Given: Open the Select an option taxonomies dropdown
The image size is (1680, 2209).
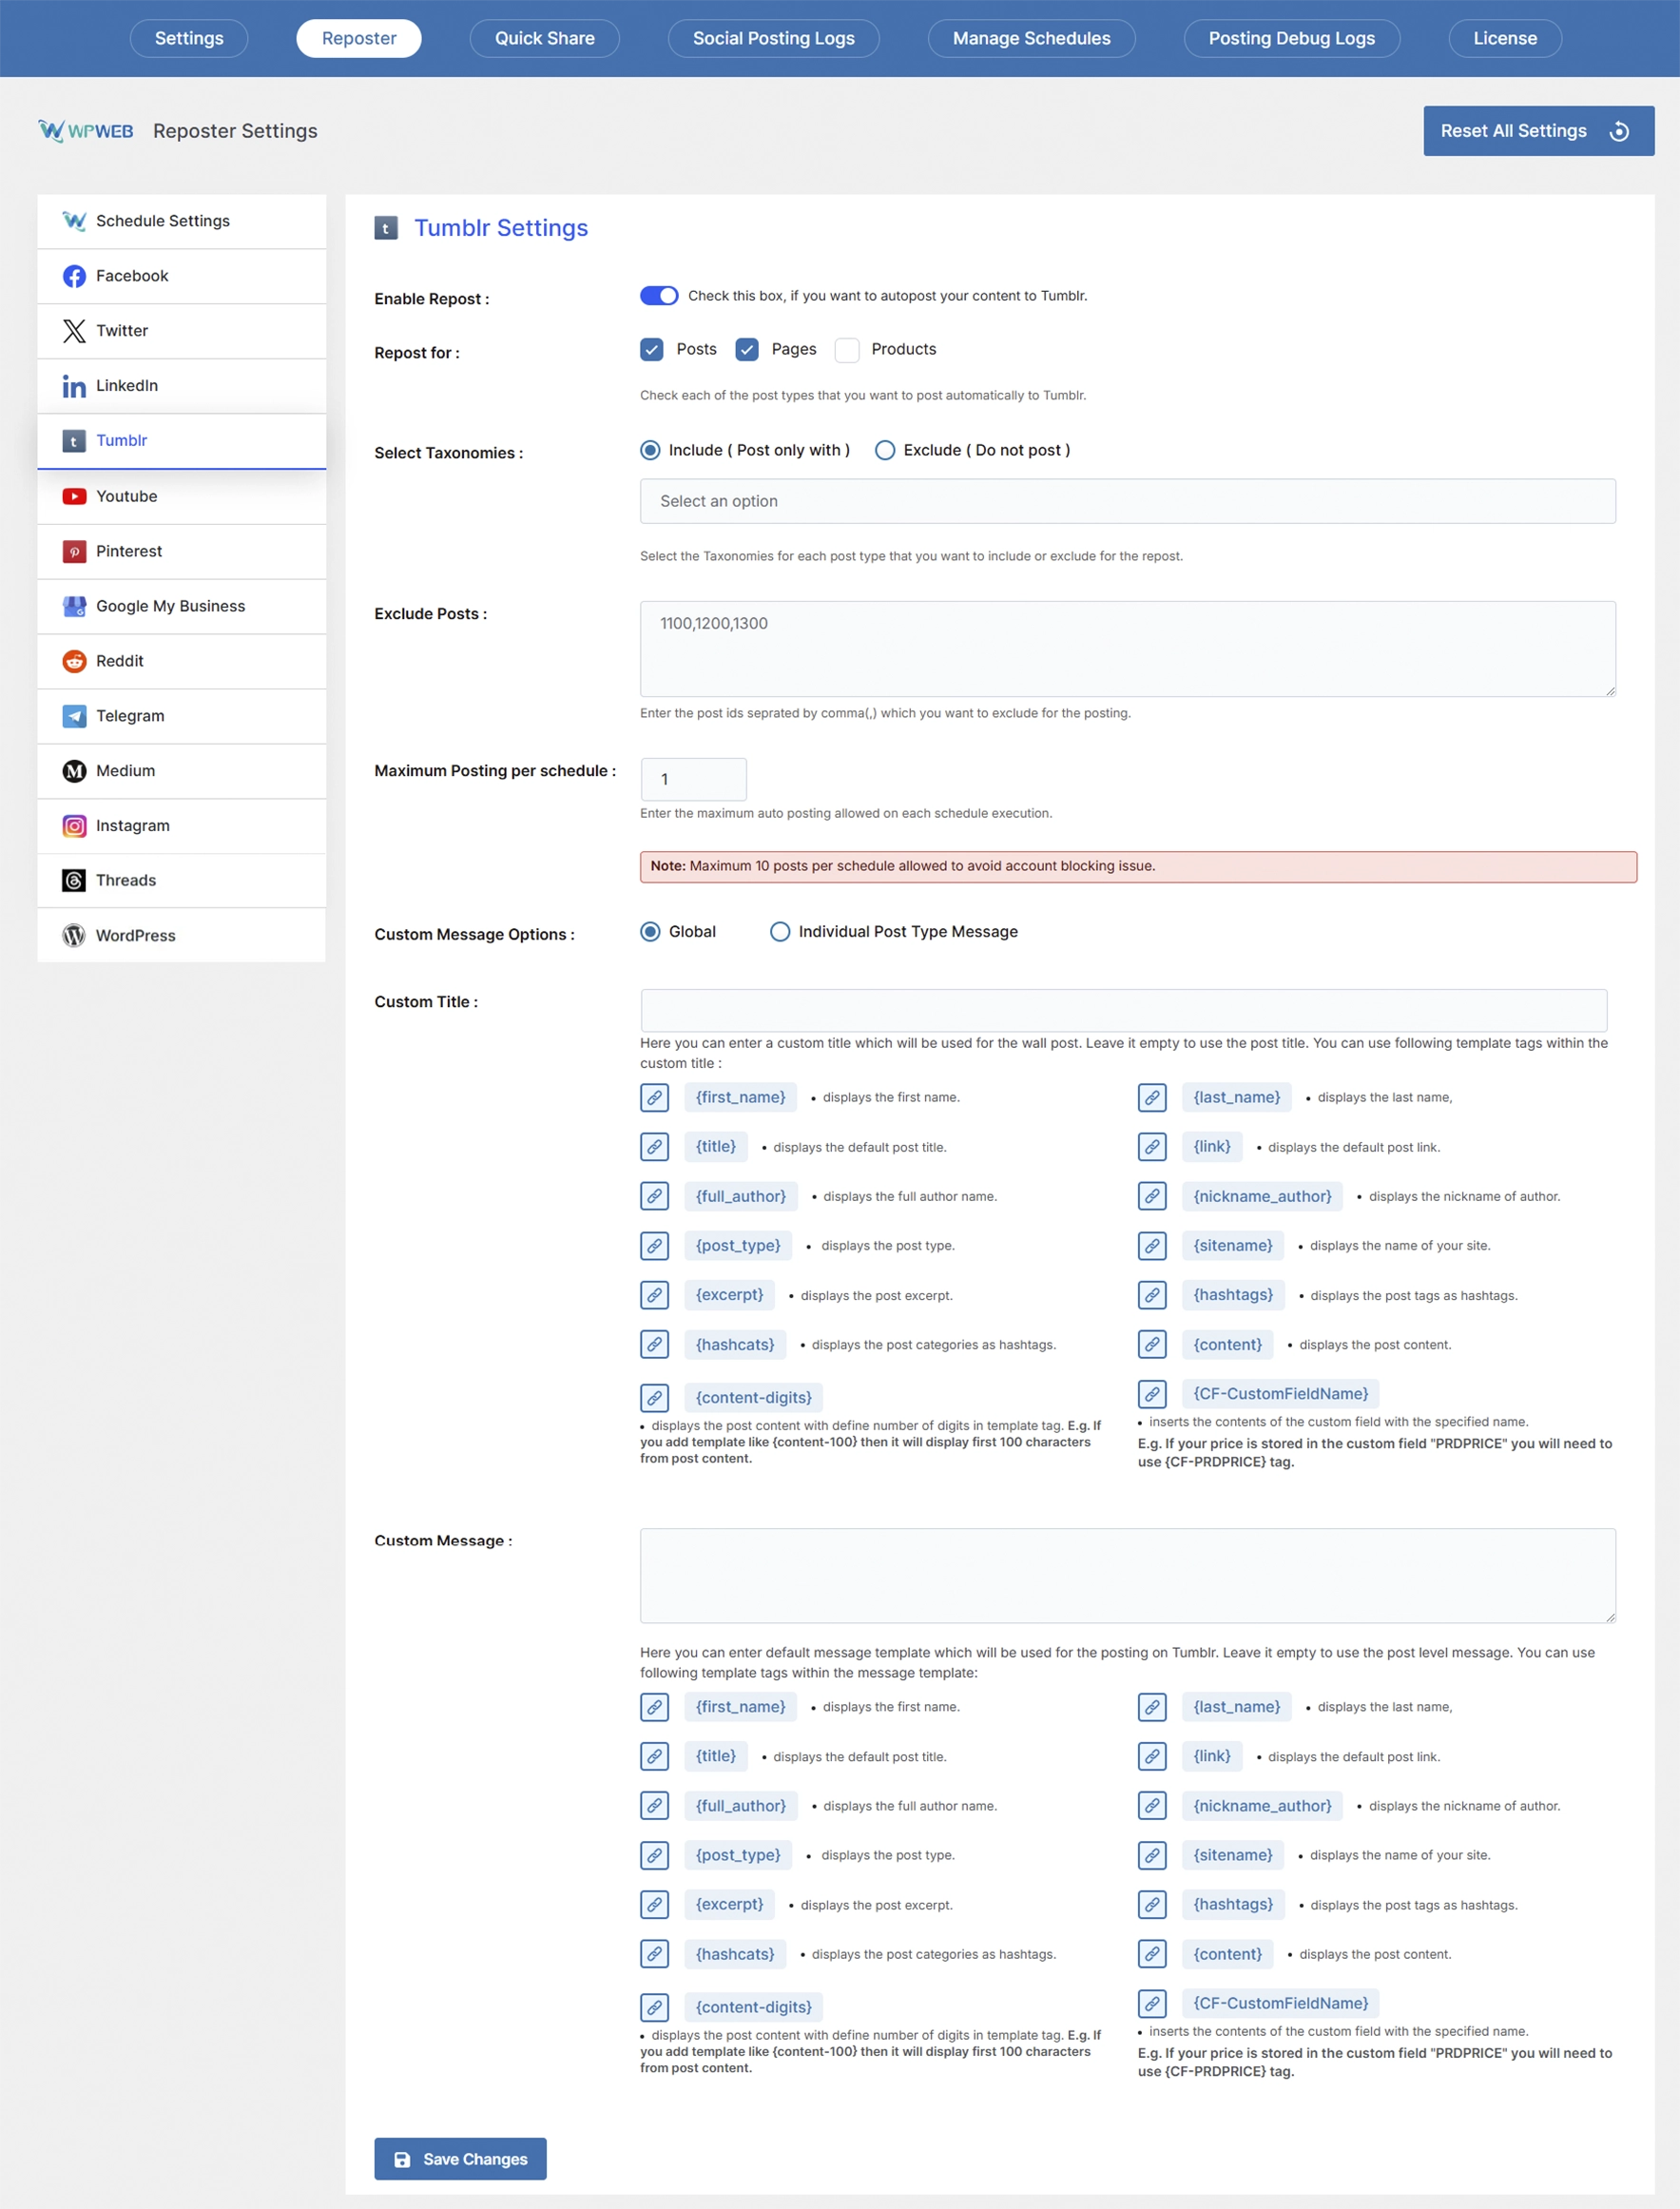Looking at the screenshot, I should coord(1127,501).
